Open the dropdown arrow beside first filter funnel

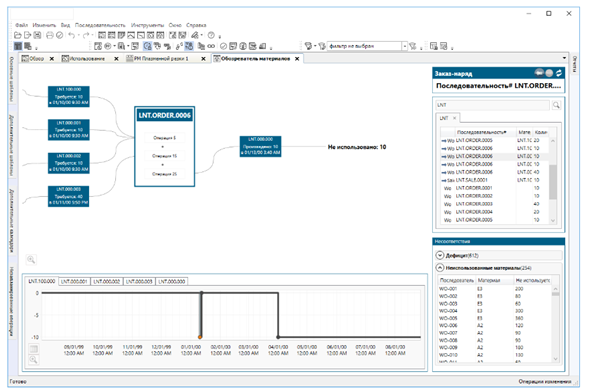[x=315, y=46]
